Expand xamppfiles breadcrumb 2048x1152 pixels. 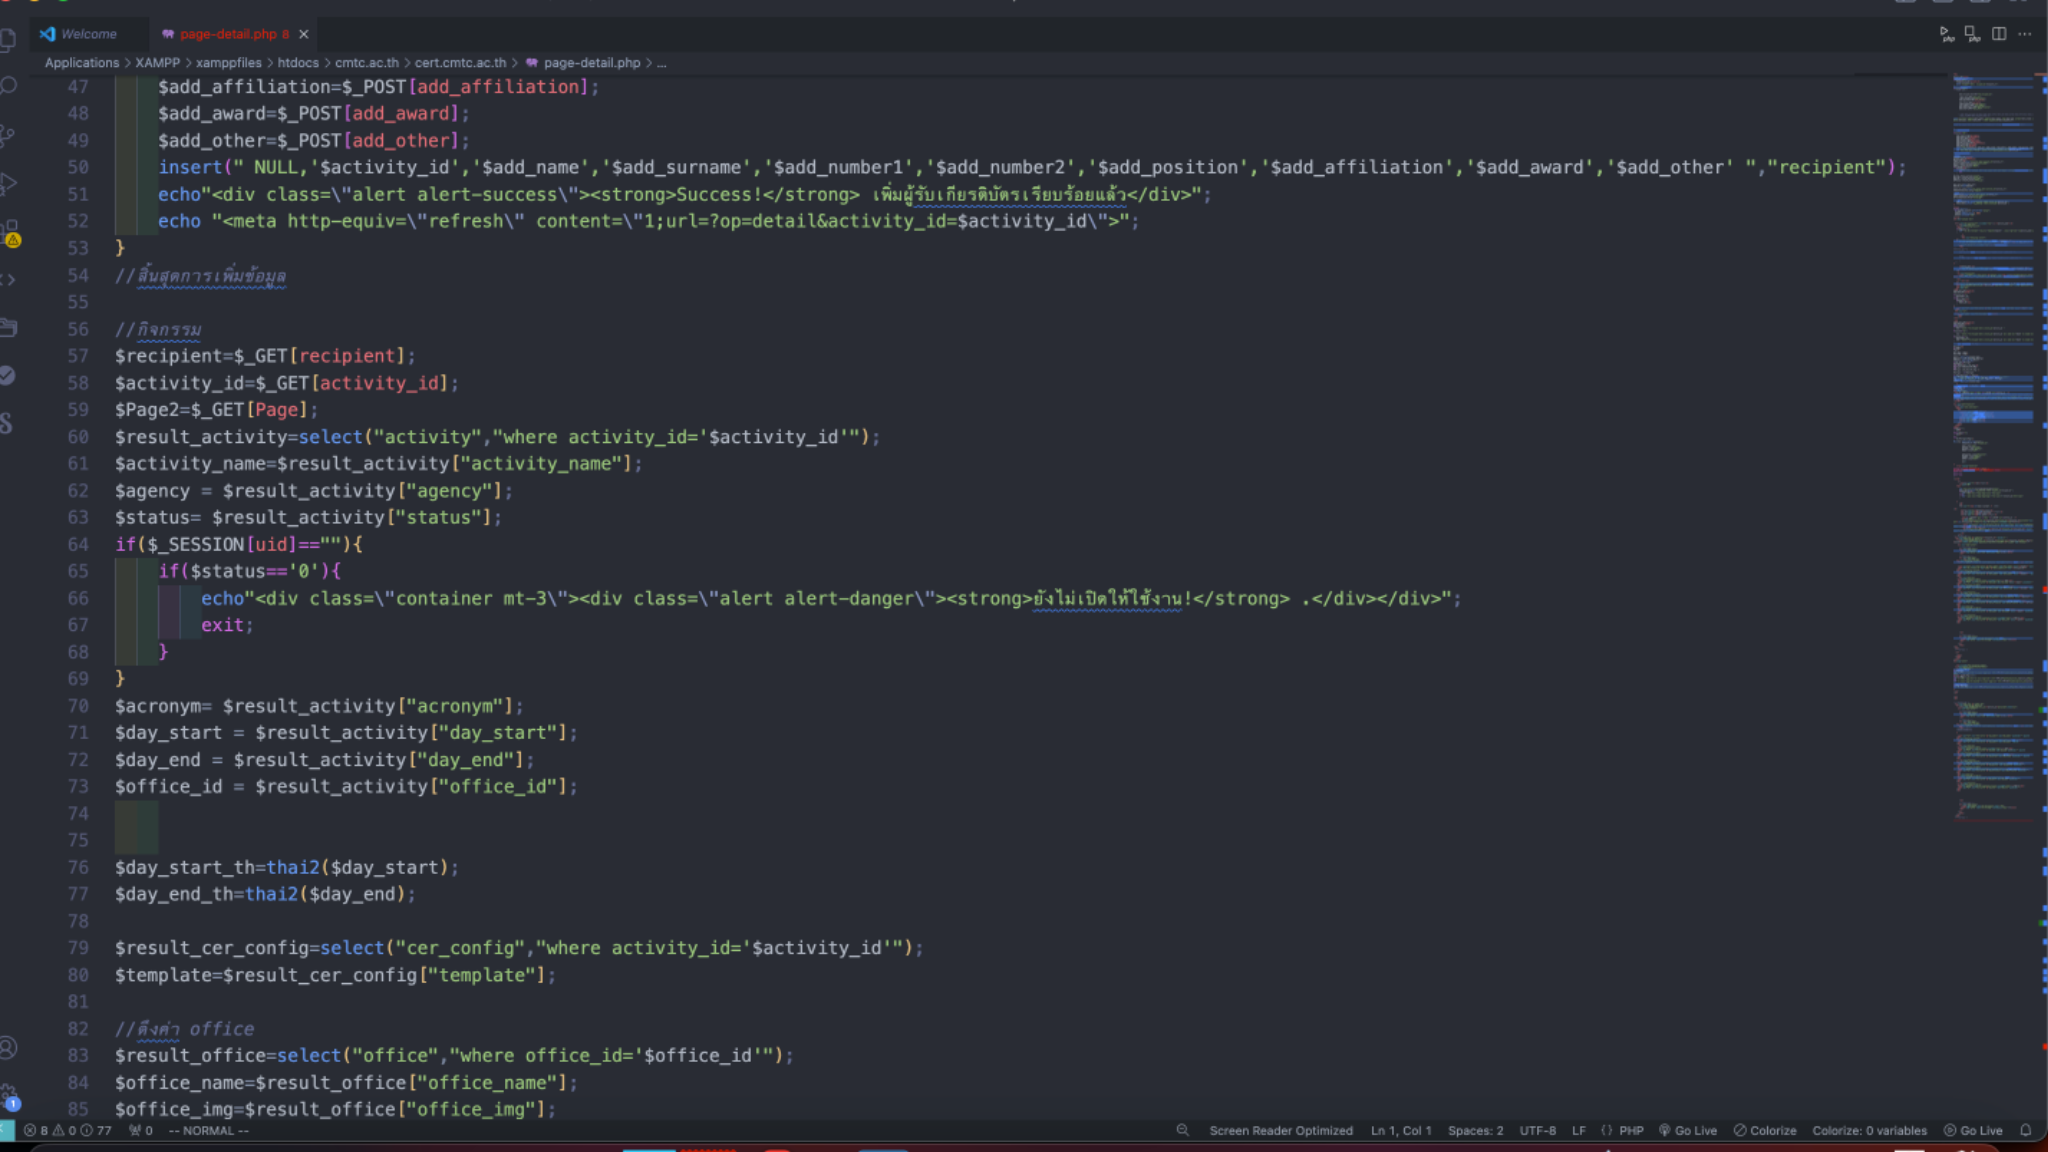coord(229,62)
